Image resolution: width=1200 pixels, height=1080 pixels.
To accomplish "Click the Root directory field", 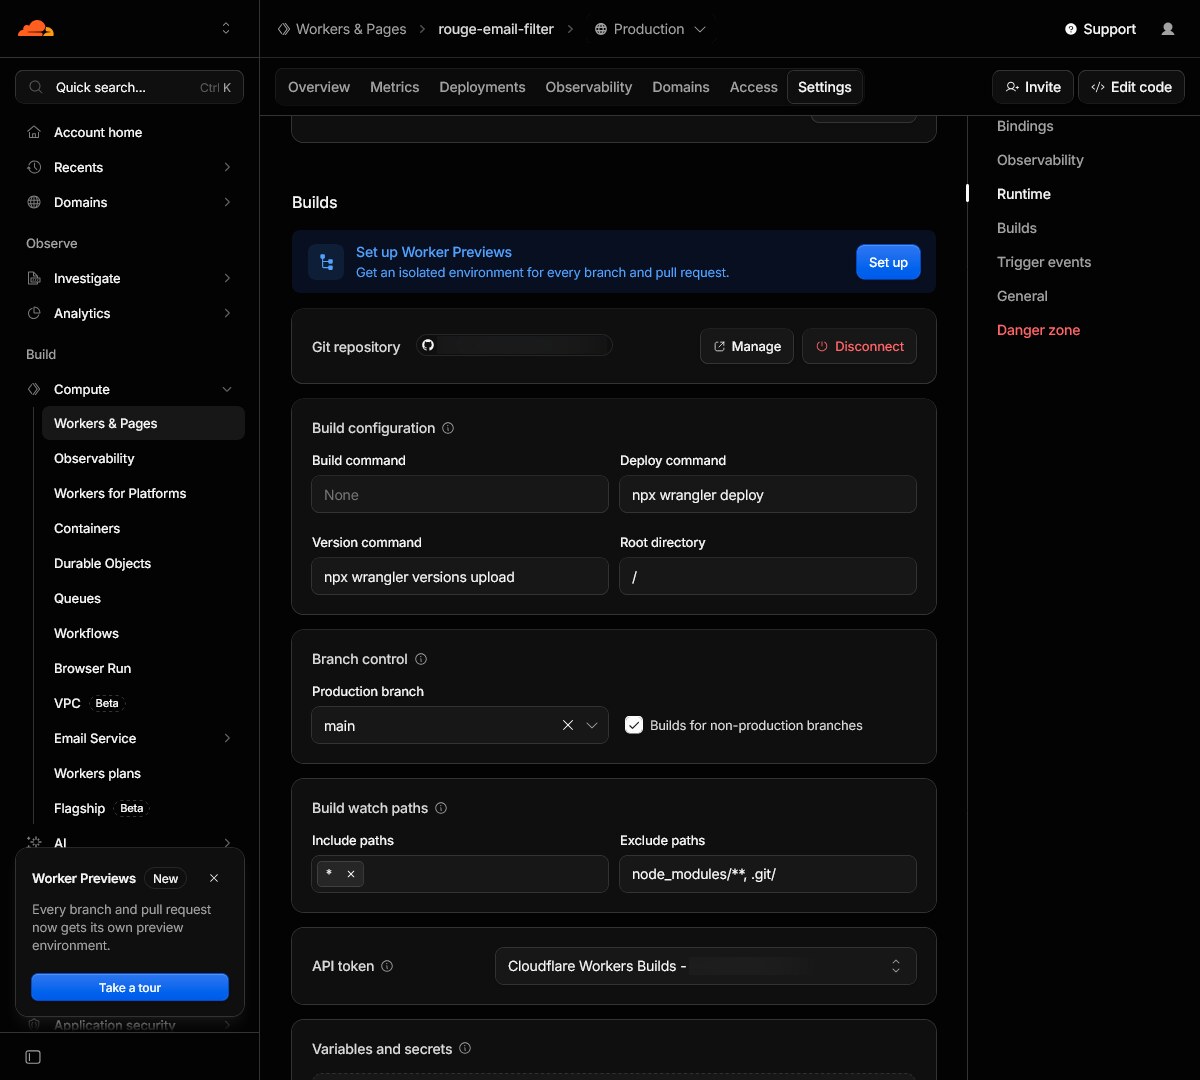I will pyautogui.click(x=768, y=576).
